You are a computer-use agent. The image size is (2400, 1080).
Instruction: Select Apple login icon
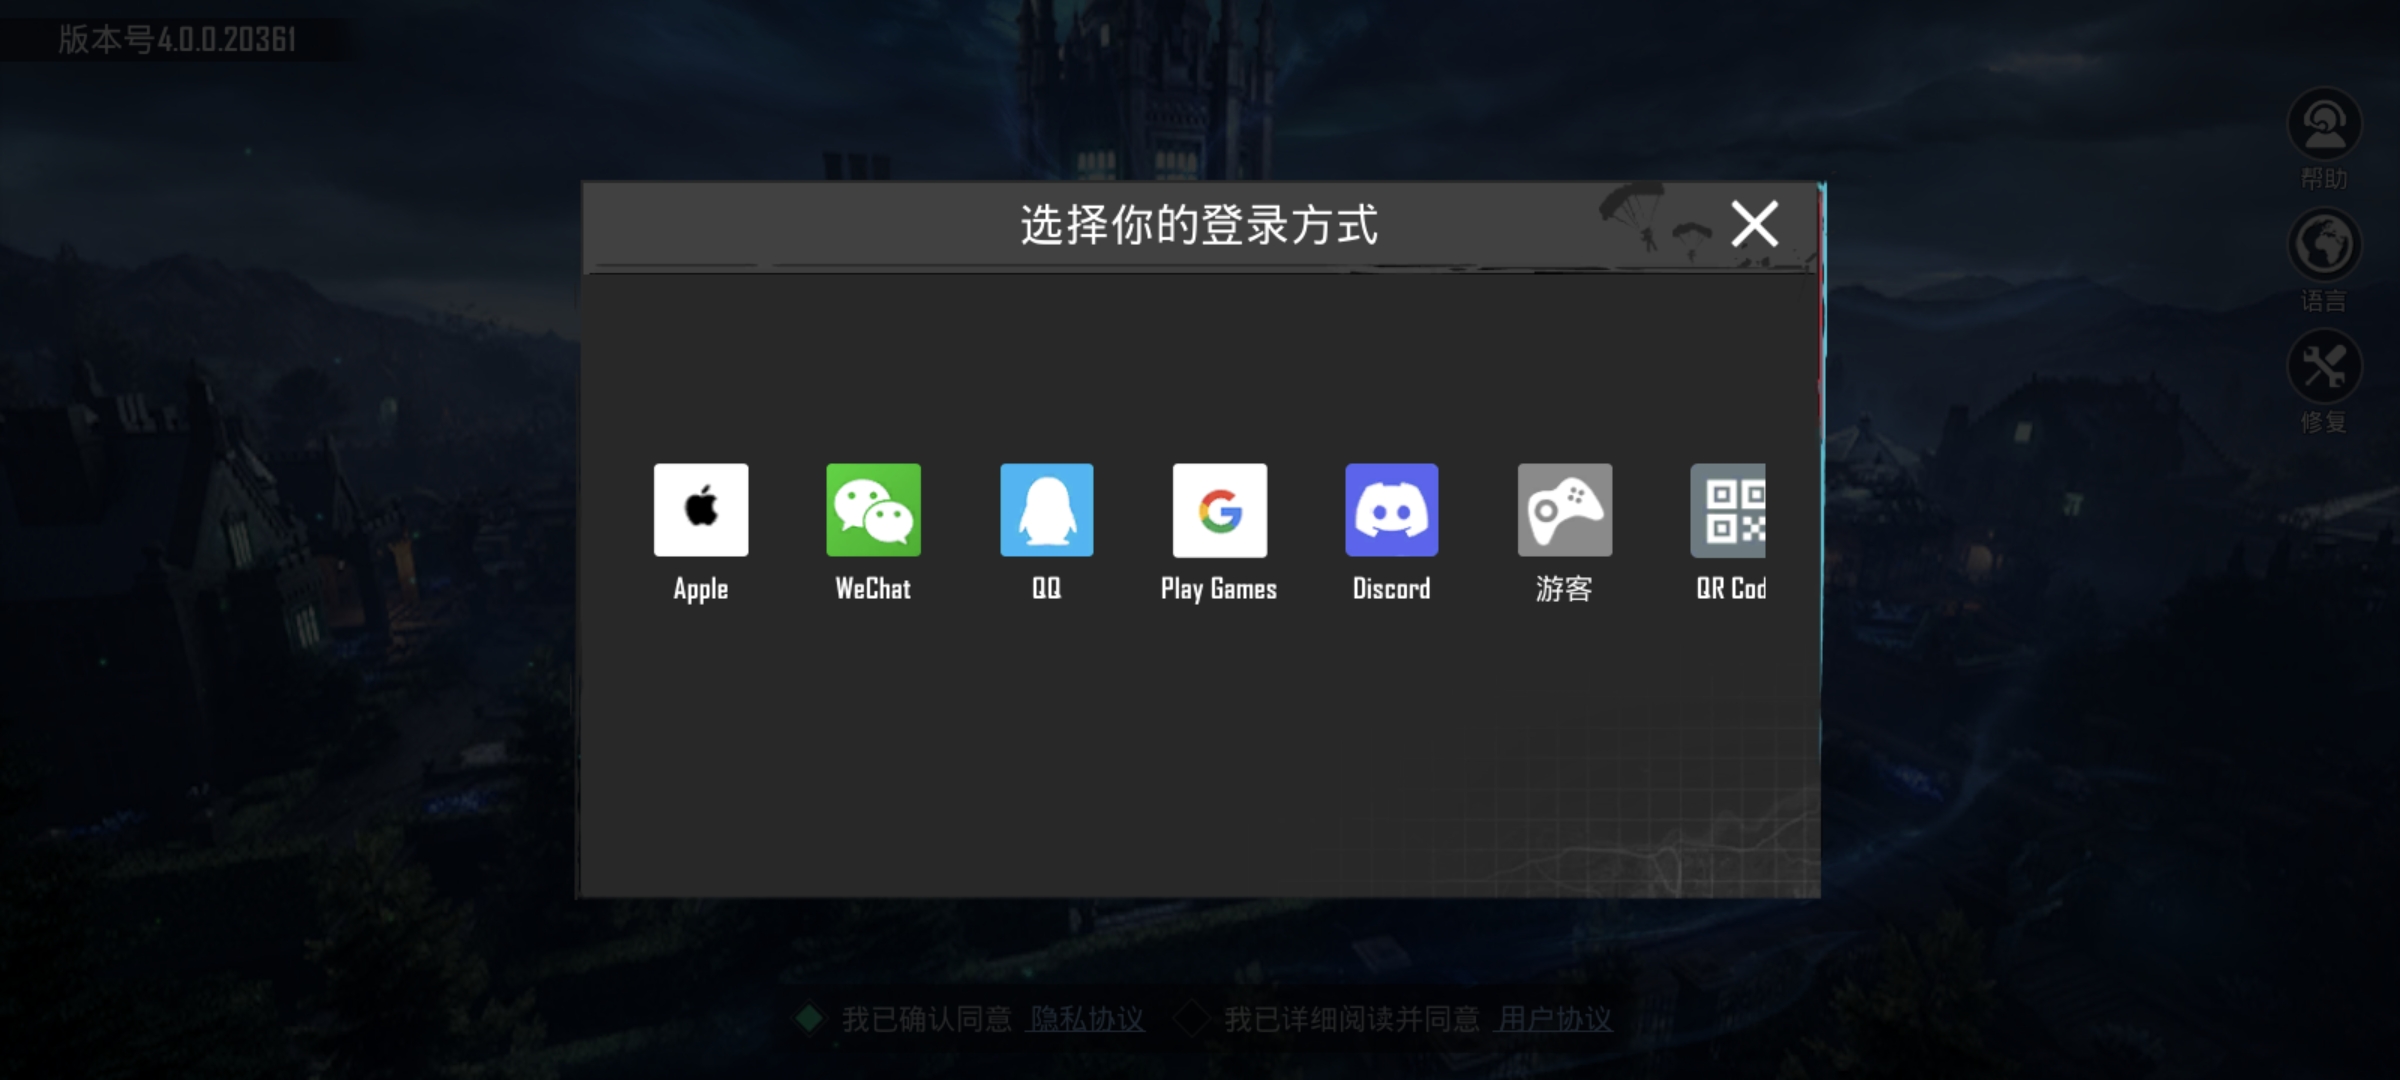(x=700, y=510)
